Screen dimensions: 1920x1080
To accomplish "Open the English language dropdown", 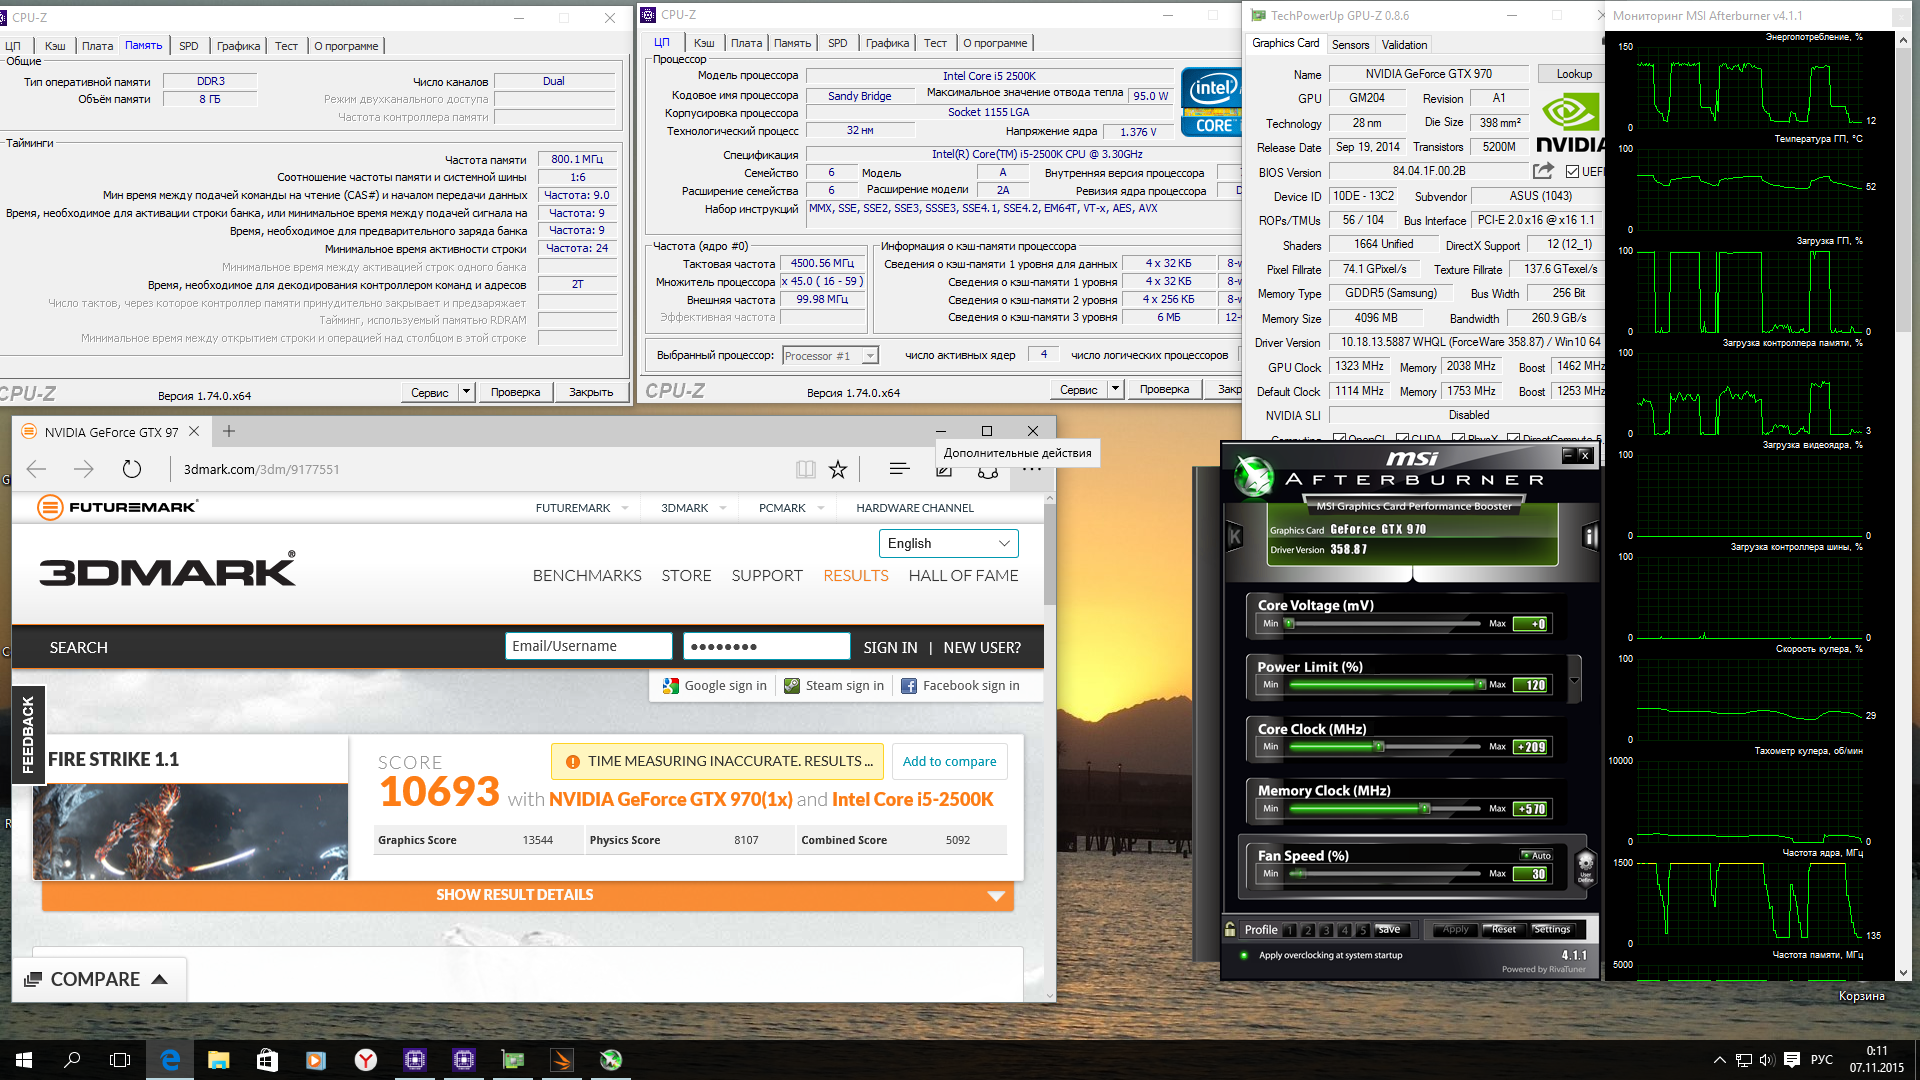I will (x=948, y=543).
